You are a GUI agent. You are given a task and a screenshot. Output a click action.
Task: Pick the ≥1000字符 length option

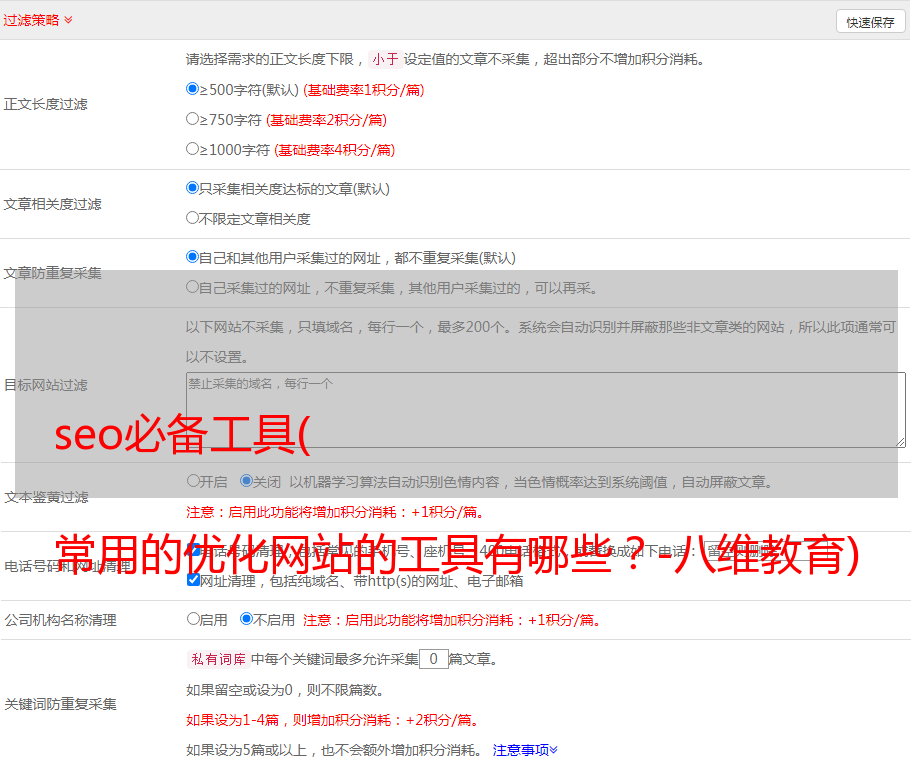192,149
